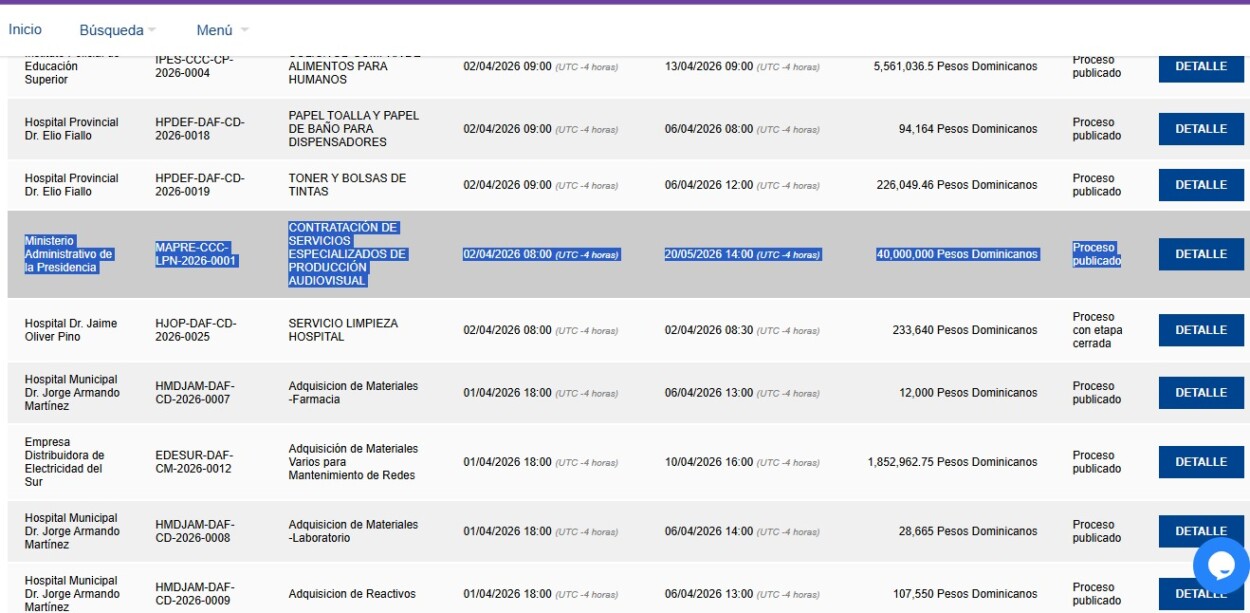Viewport: 1250px width, 613px height.
Task: Click Empresa Distribuidora de Electricidad del Sur
Action: 64,462
